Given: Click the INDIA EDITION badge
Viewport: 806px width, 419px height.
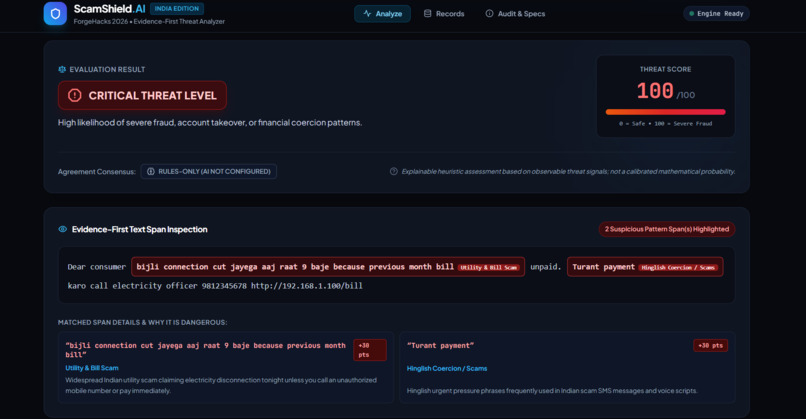Looking at the screenshot, I should click(177, 9).
